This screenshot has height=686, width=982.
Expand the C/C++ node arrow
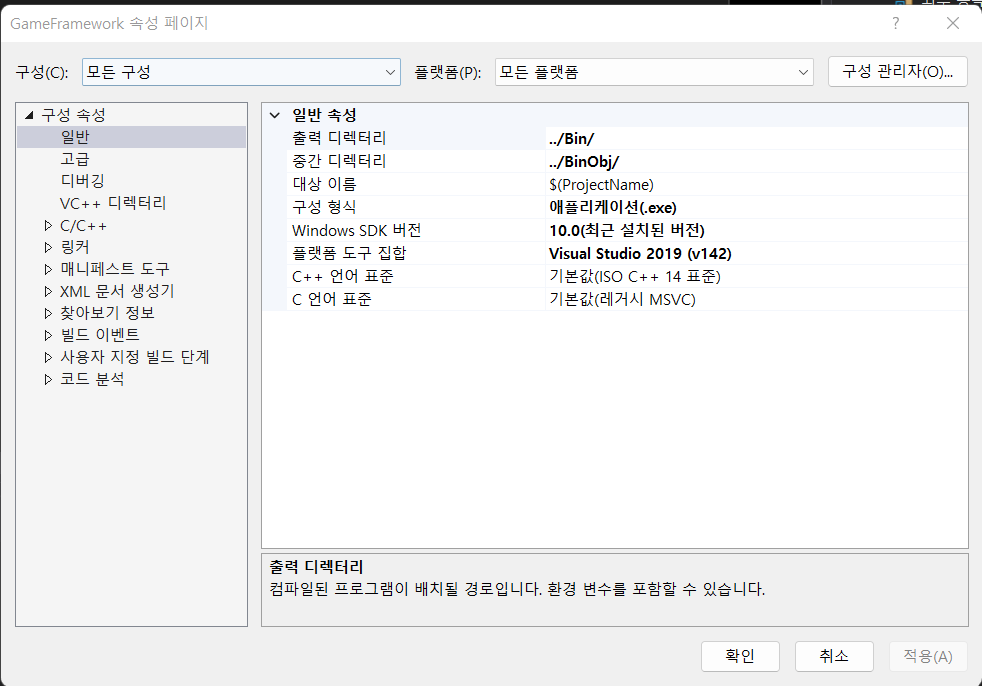point(48,226)
